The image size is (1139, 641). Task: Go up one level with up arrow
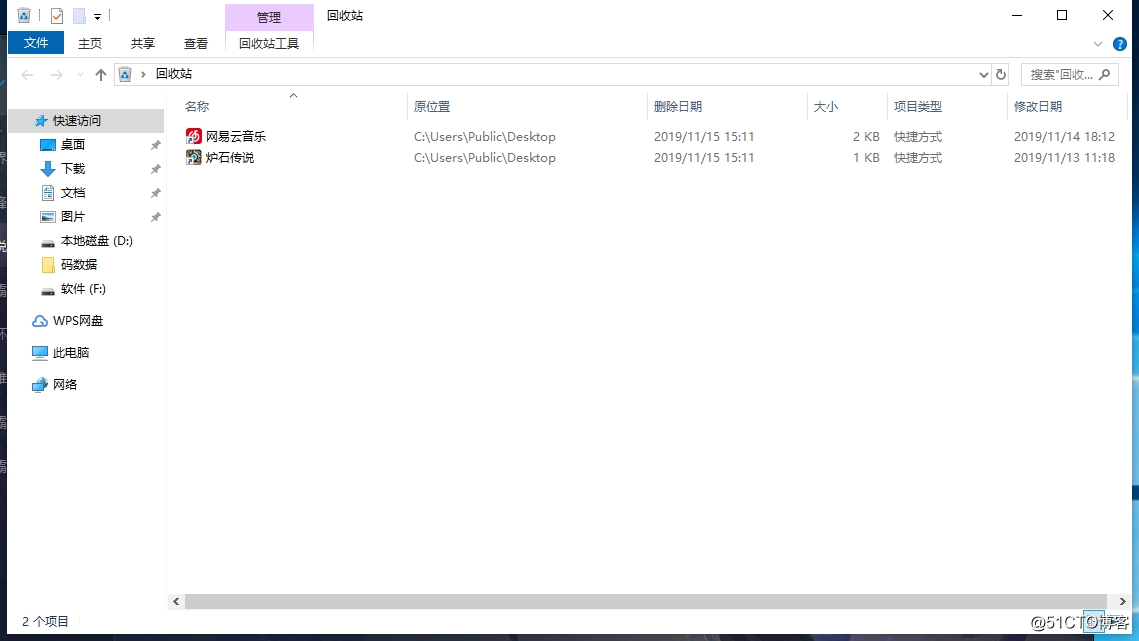point(101,74)
